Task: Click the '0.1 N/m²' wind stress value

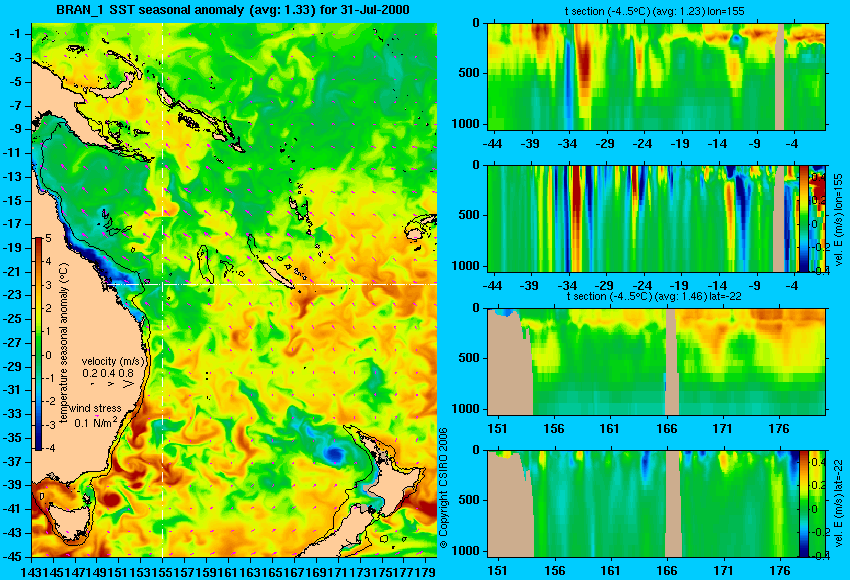Action: click(96, 422)
